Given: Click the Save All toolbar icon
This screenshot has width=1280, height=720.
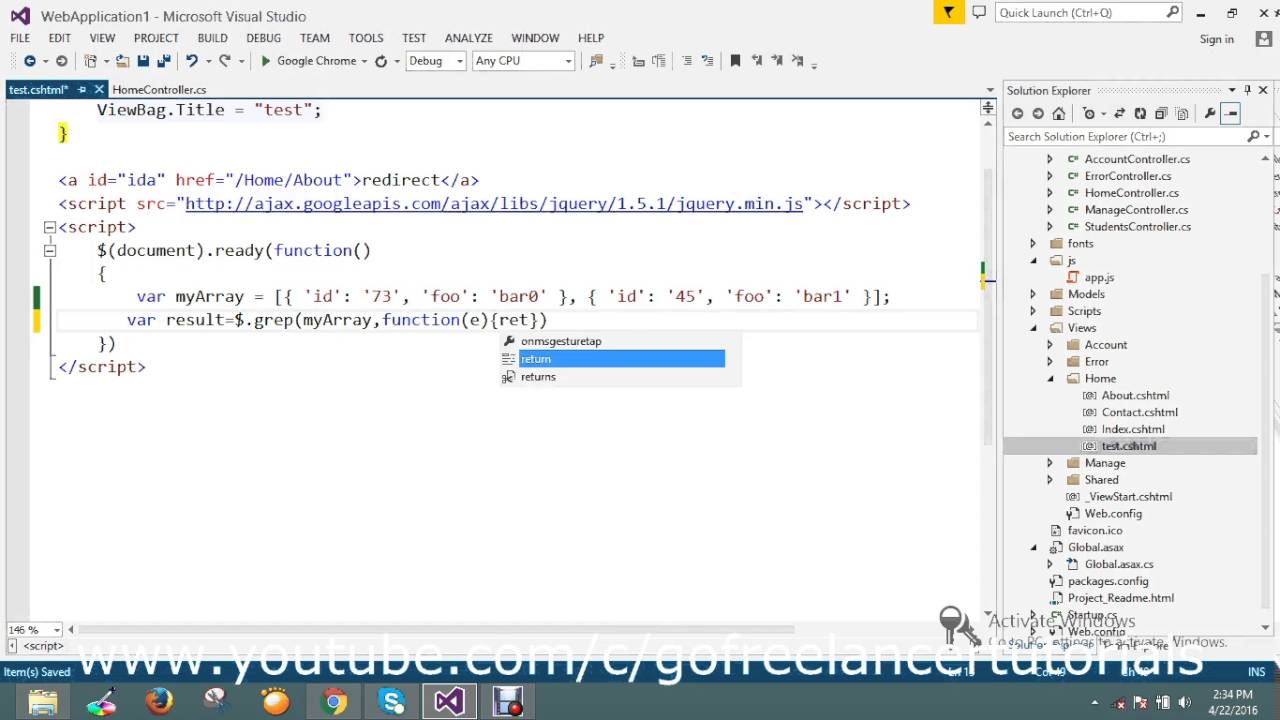Looking at the screenshot, I should [164, 61].
